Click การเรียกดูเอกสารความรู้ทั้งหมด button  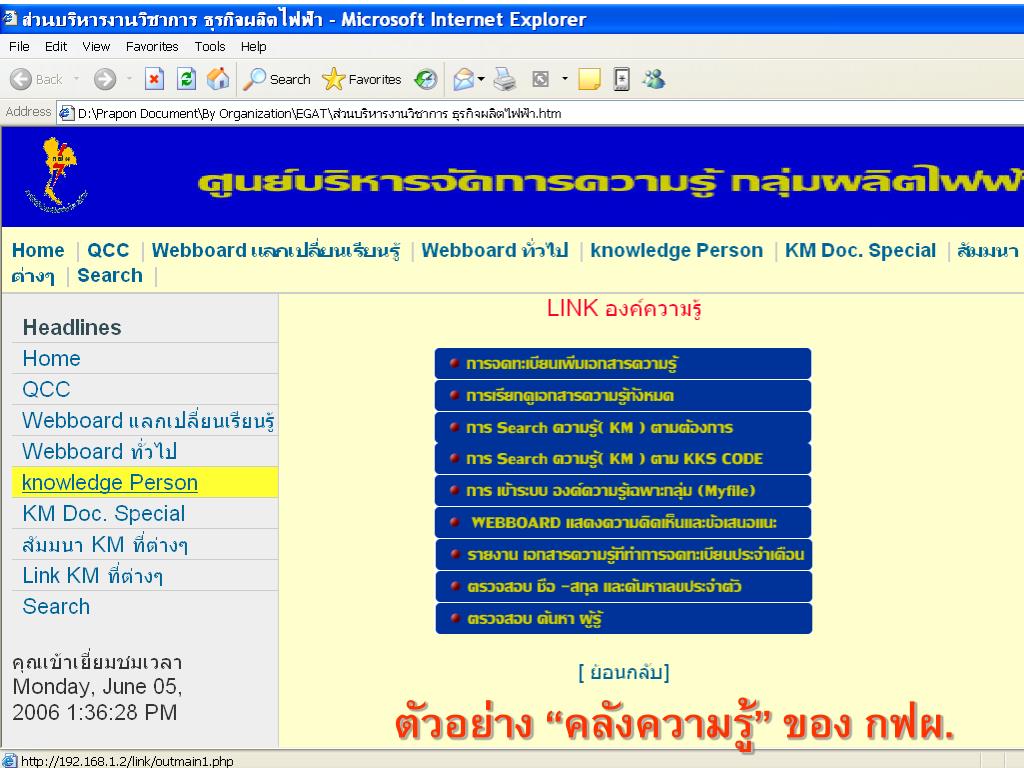click(623, 395)
